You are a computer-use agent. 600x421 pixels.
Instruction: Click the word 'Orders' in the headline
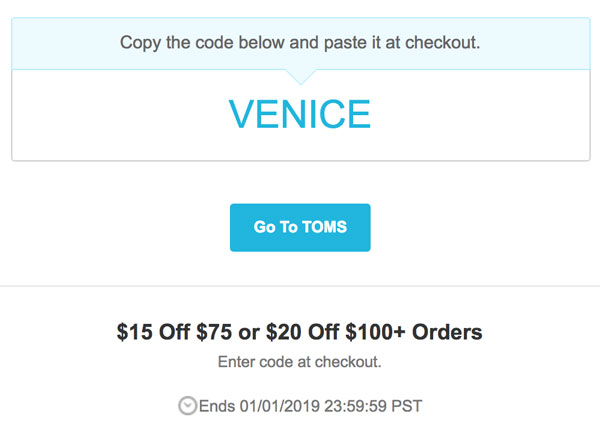448,331
